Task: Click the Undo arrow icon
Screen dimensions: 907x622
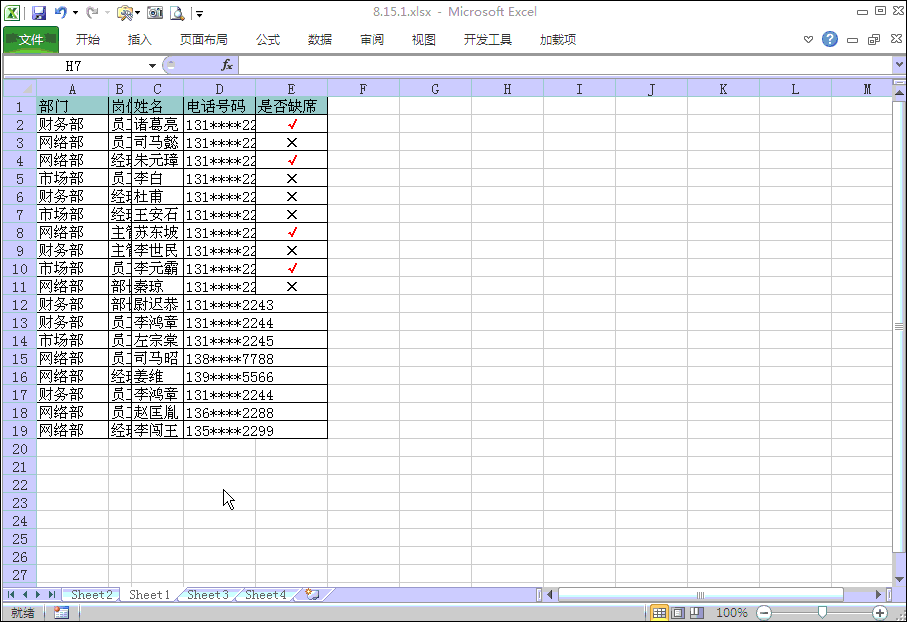Action: [x=61, y=12]
